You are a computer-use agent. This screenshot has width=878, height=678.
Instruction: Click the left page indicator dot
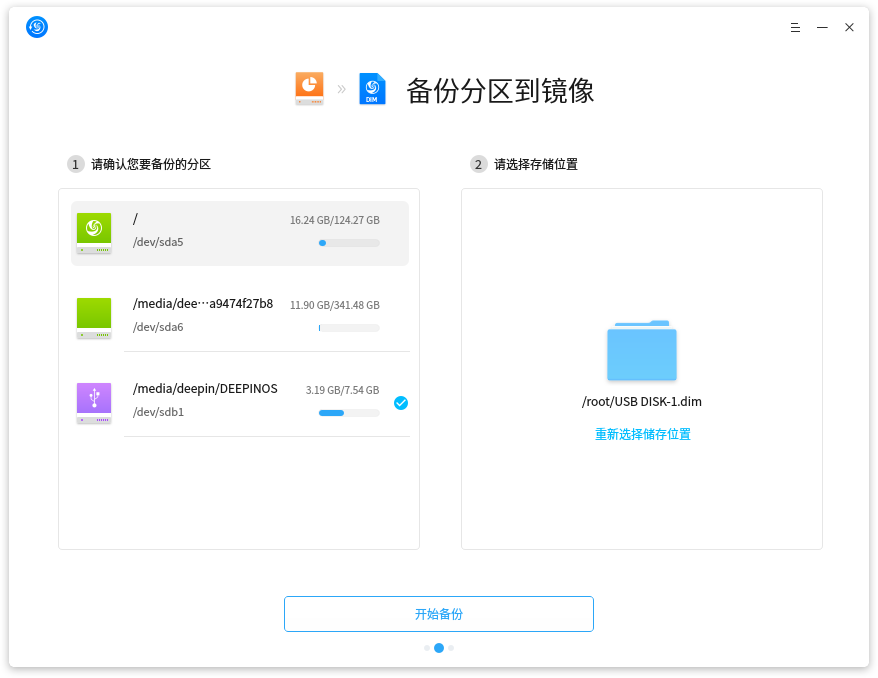point(427,647)
